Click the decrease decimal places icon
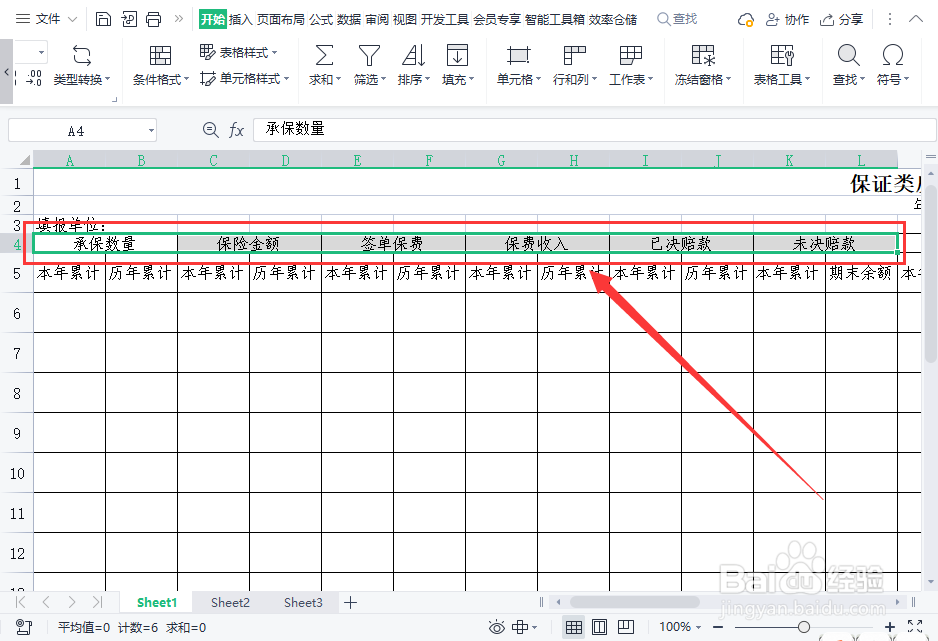 point(34,78)
